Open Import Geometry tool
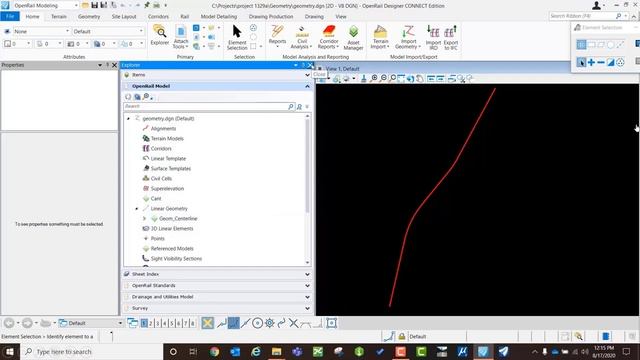Image resolution: width=640 pixels, height=360 pixels. [408, 37]
